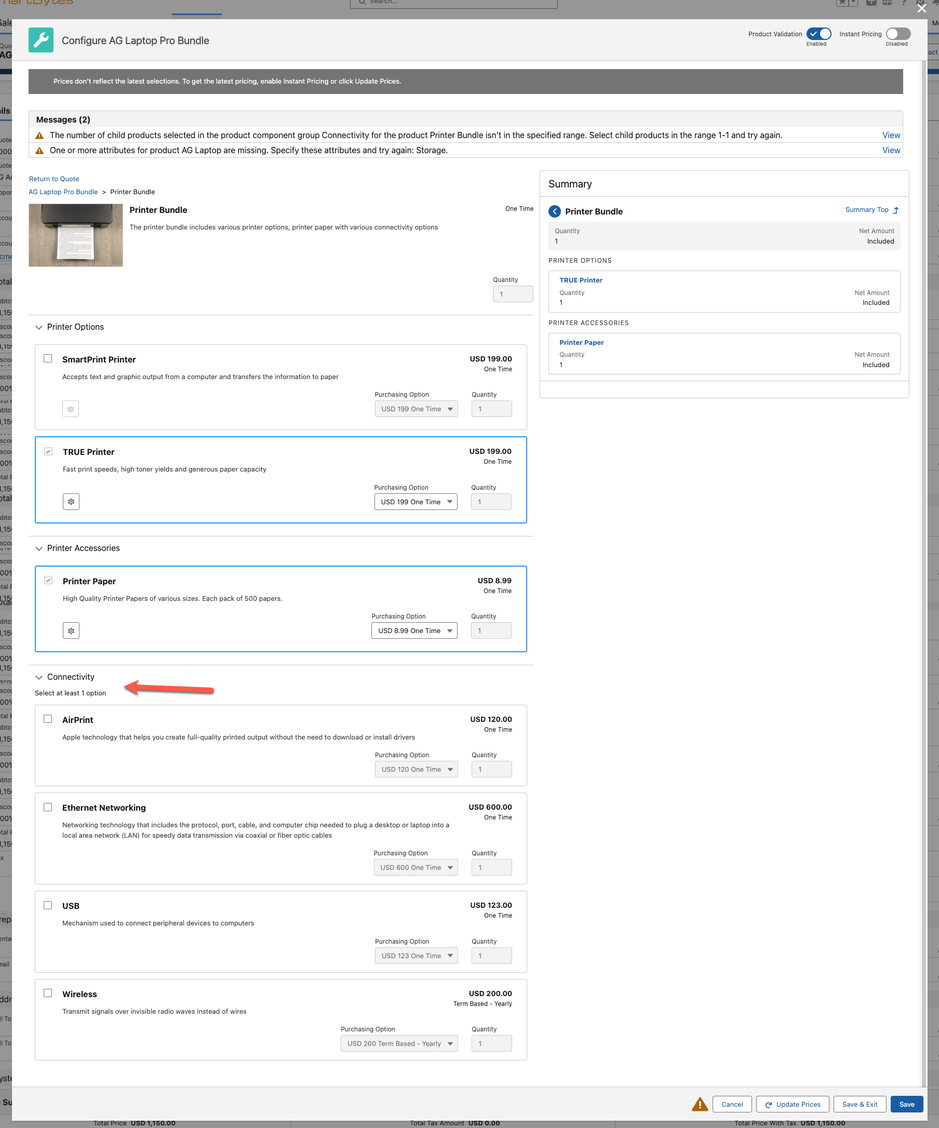This screenshot has width=939, height=1128.
Task: Disable the Product Validation toggle
Action: pos(818,33)
